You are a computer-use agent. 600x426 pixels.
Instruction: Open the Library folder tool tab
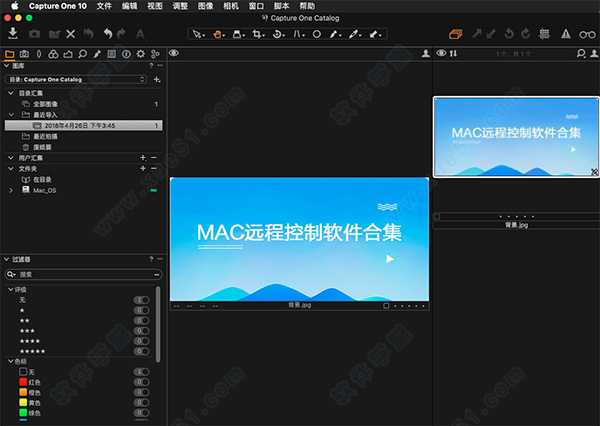pos(10,54)
